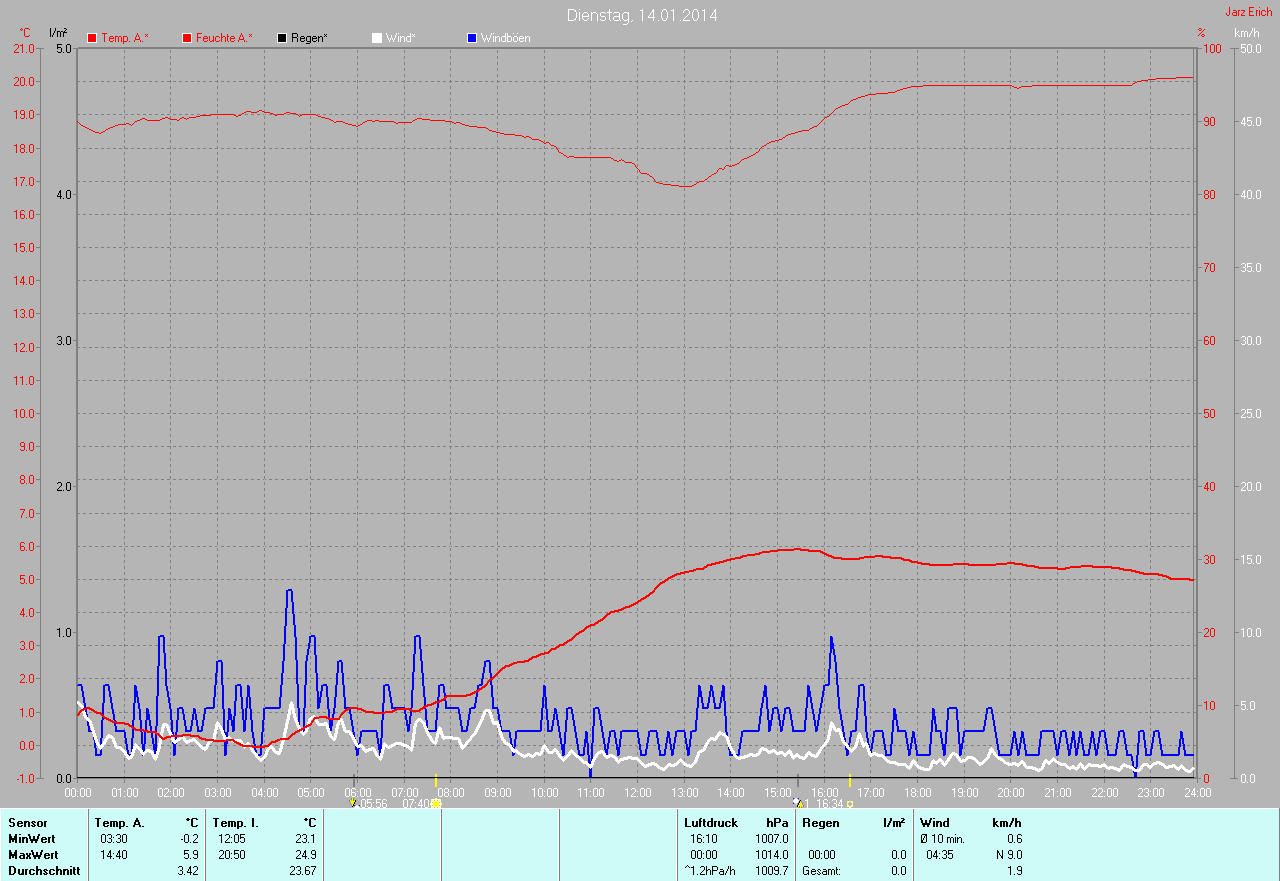Click the '12:00' label on the time axis

tap(638, 792)
